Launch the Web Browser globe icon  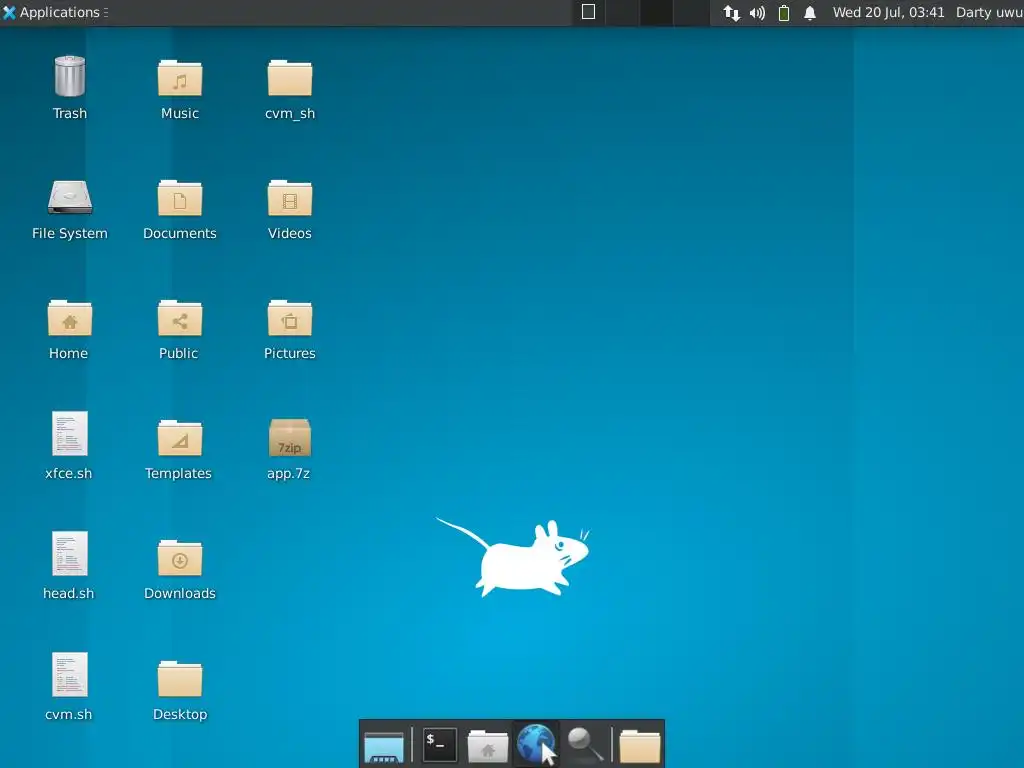[x=536, y=744]
